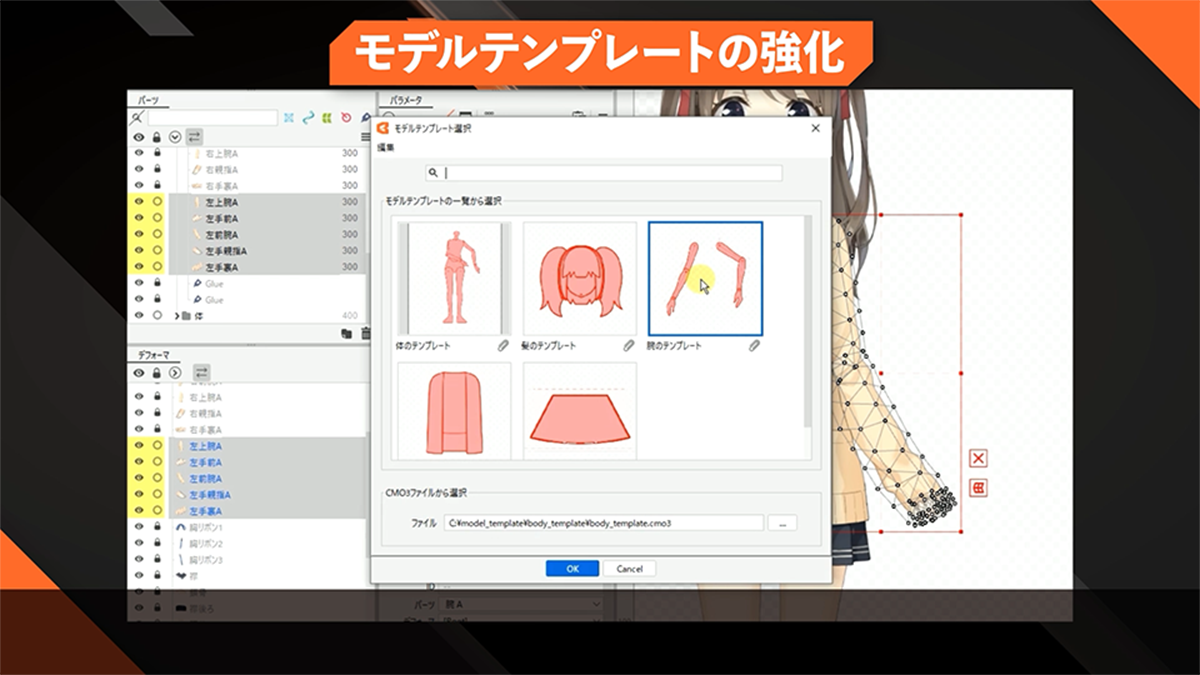Click the light-blue expand icon in parts toolbar
Viewport: 1200px width, 675px height.
289,118
